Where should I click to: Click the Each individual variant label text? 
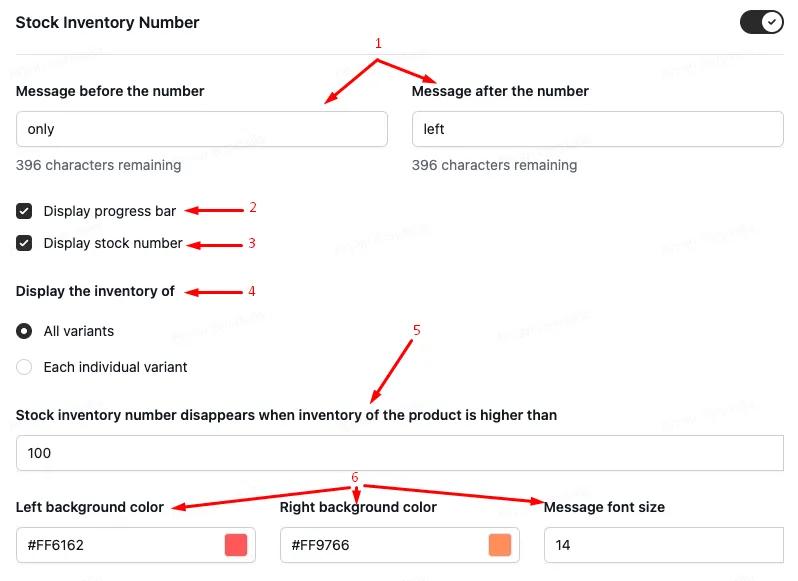coord(116,367)
